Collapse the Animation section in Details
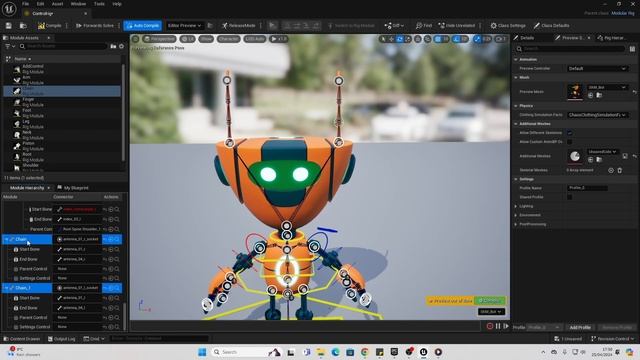 [x=516, y=60]
